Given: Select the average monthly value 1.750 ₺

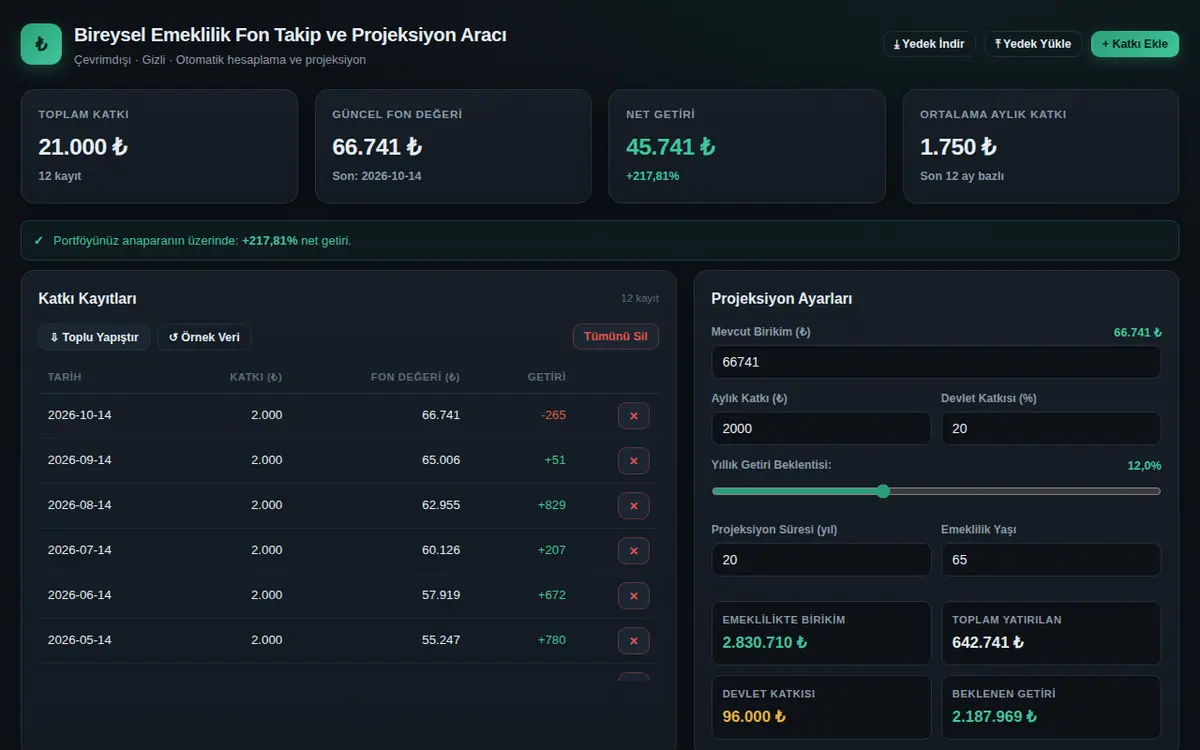Looking at the screenshot, I should 958,147.
